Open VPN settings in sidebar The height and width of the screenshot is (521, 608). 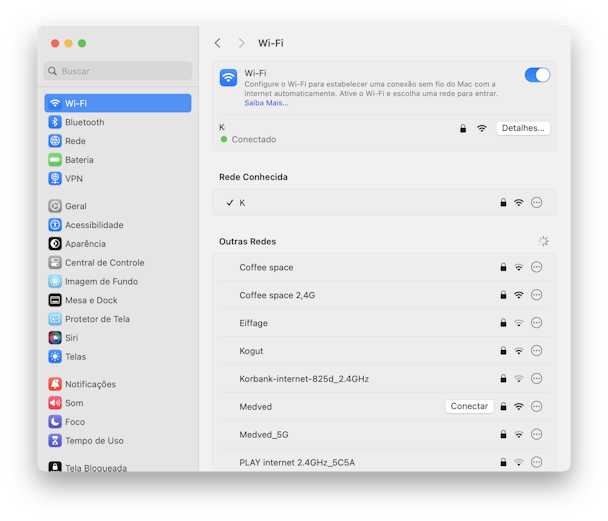pyautogui.click(x=118, y=179)
